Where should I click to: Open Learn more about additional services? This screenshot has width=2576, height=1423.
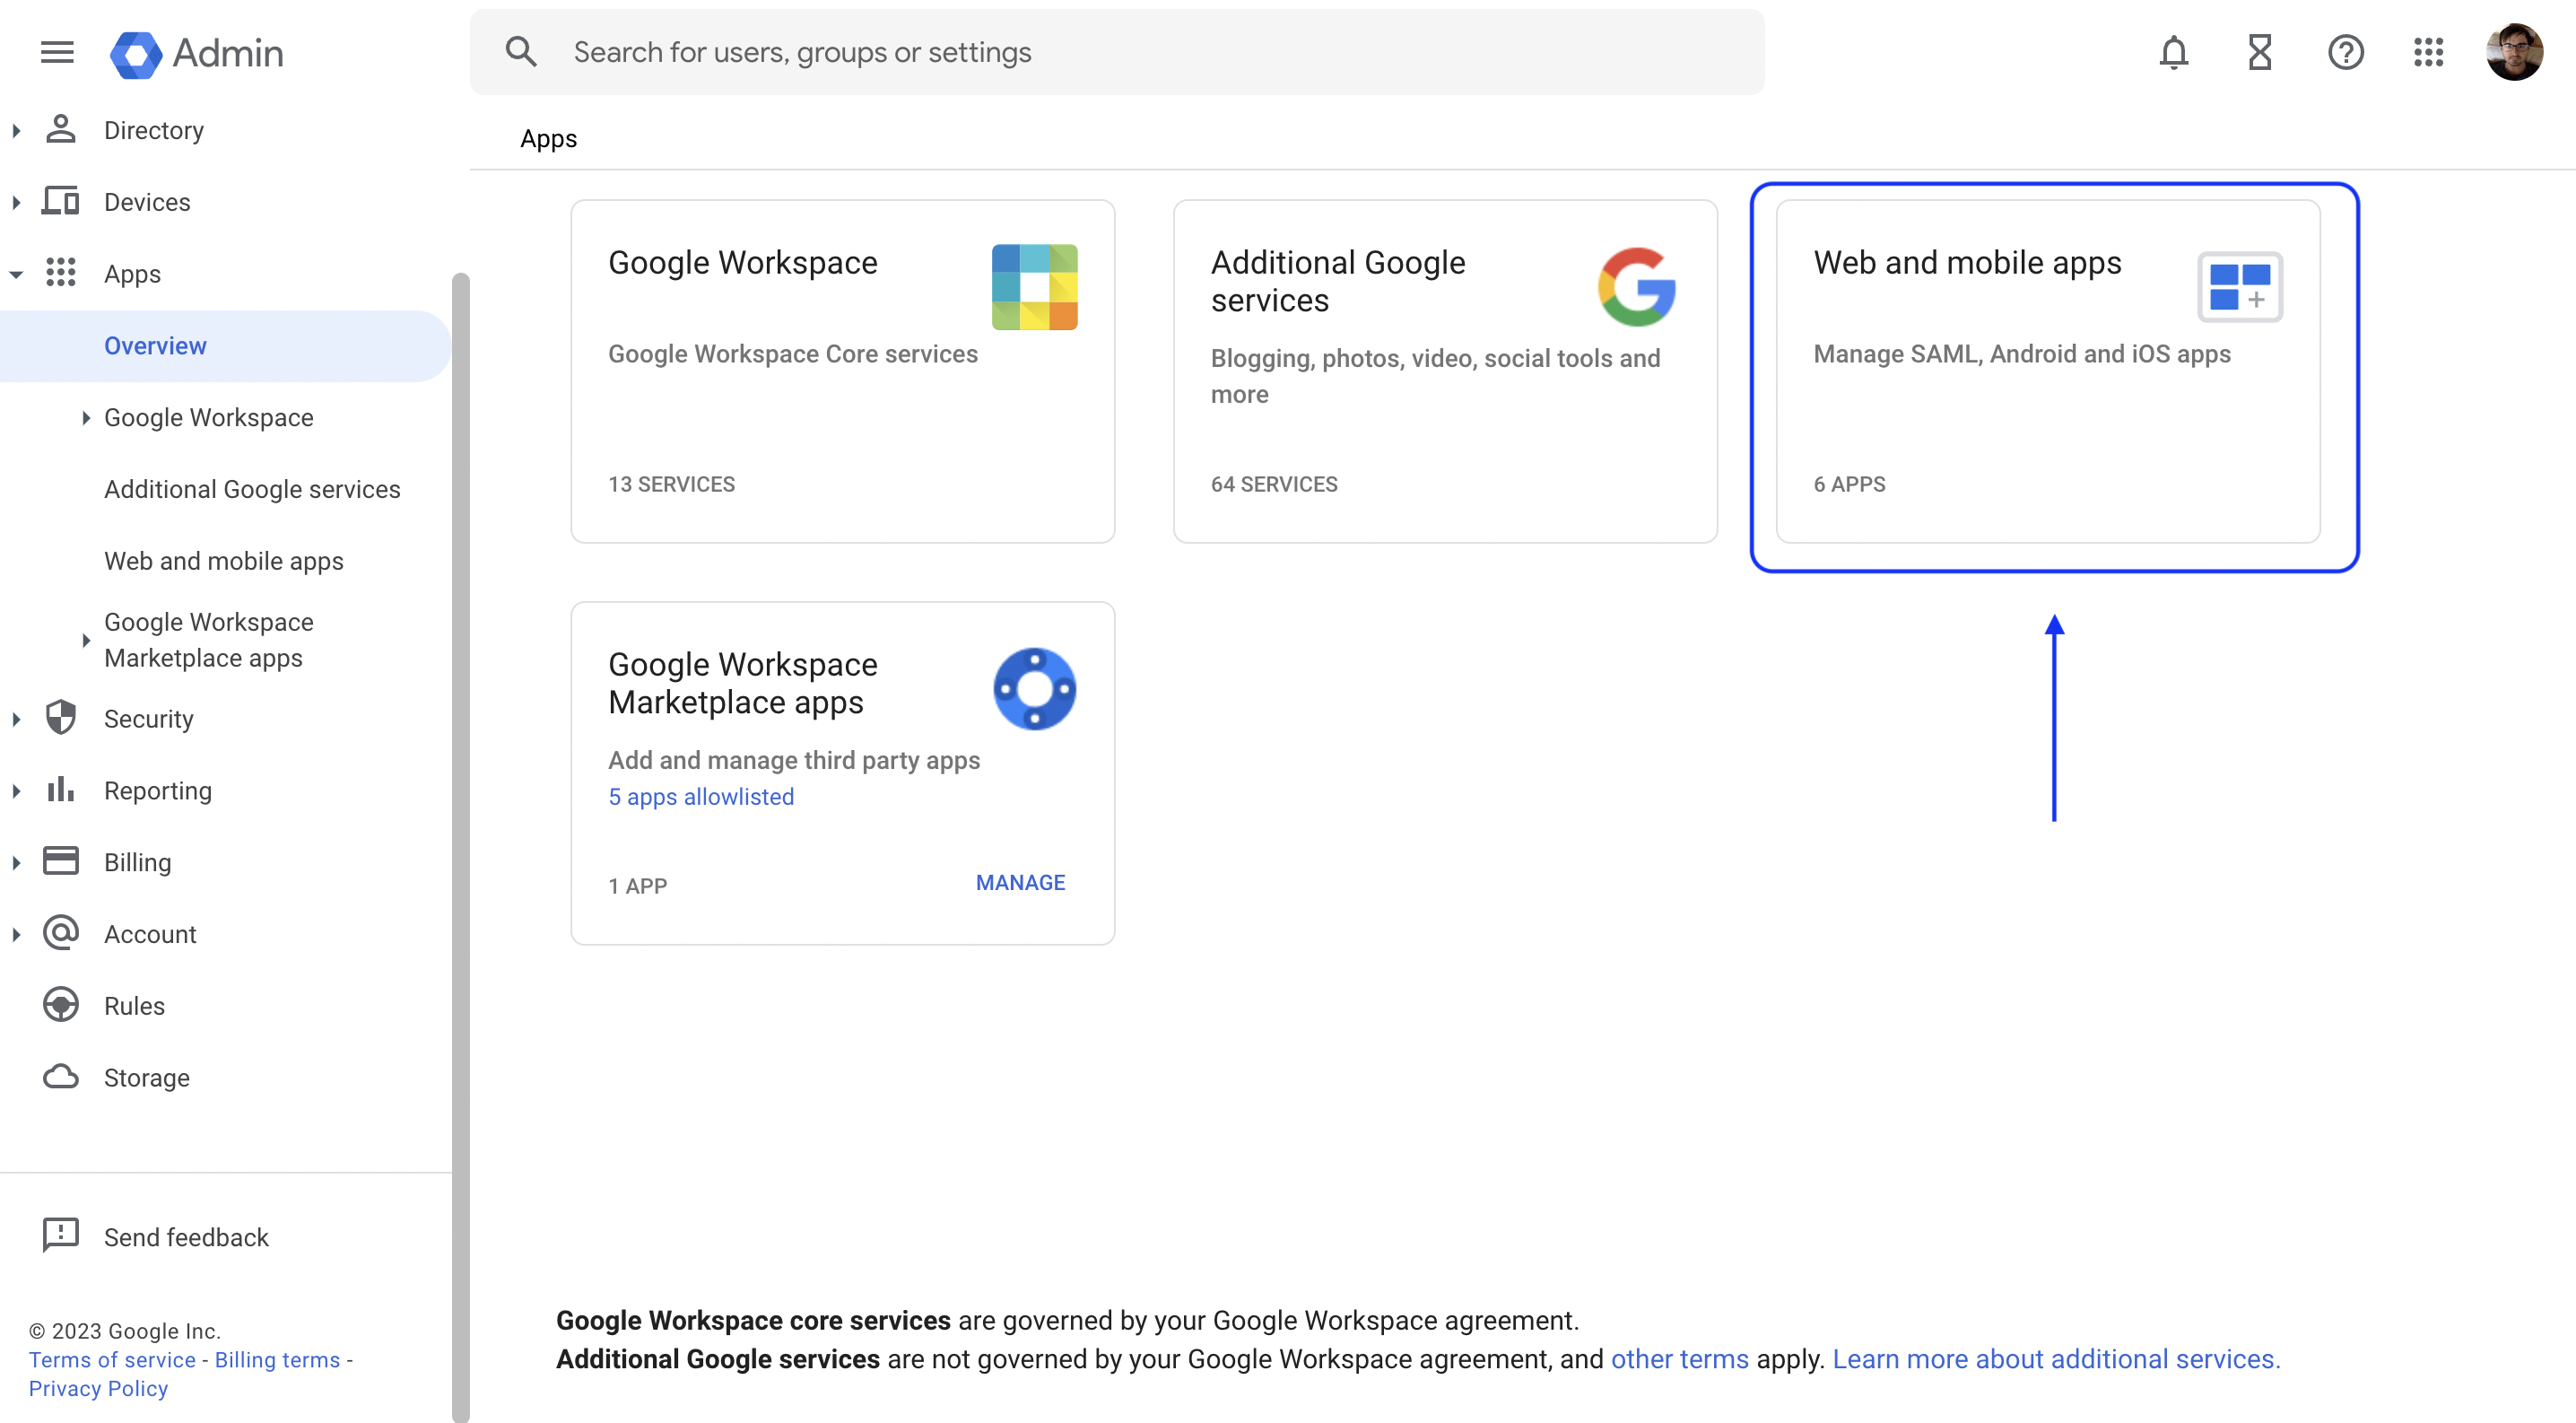coord(2056,1359)
